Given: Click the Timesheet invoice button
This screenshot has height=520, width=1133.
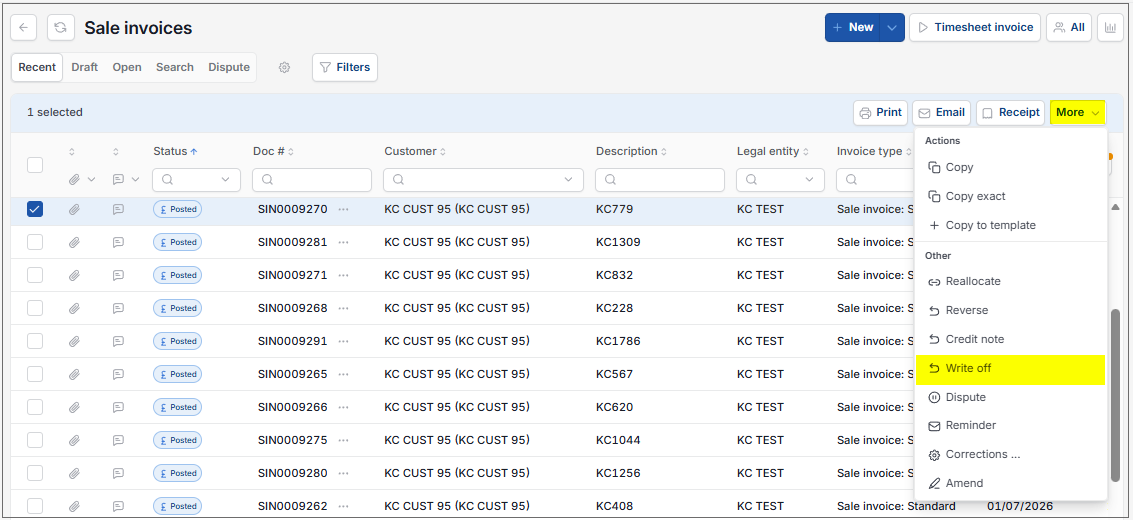Looking at the screenshot, I should (975, 27).
